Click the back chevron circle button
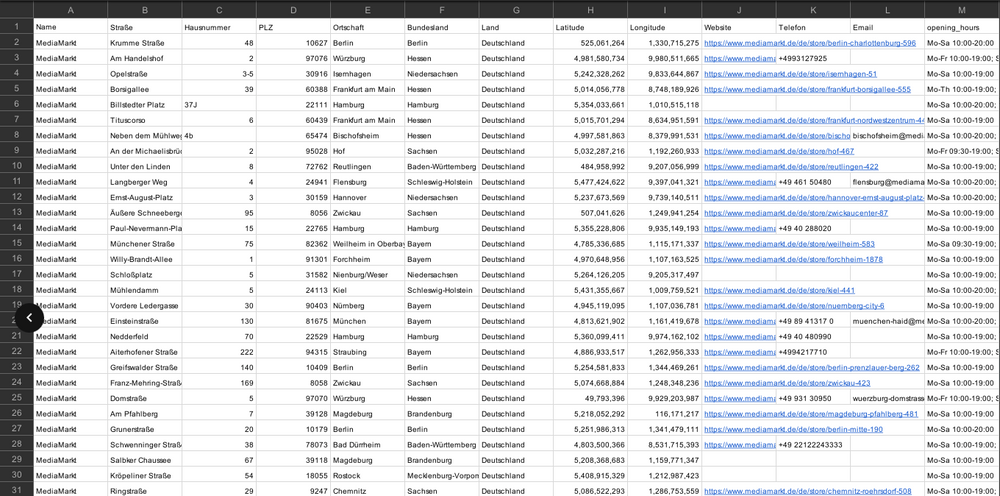This screenshot has width=1000, height=496. (x=29, y=317)
